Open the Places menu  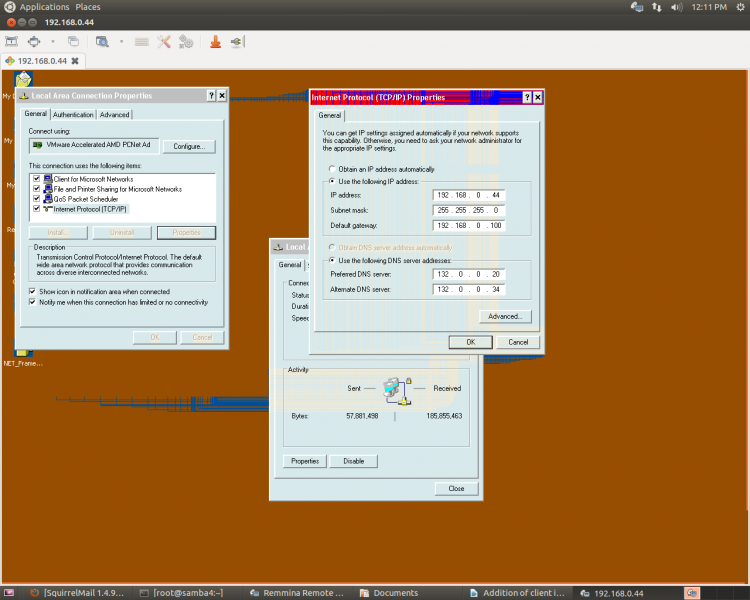pos(88,7)
